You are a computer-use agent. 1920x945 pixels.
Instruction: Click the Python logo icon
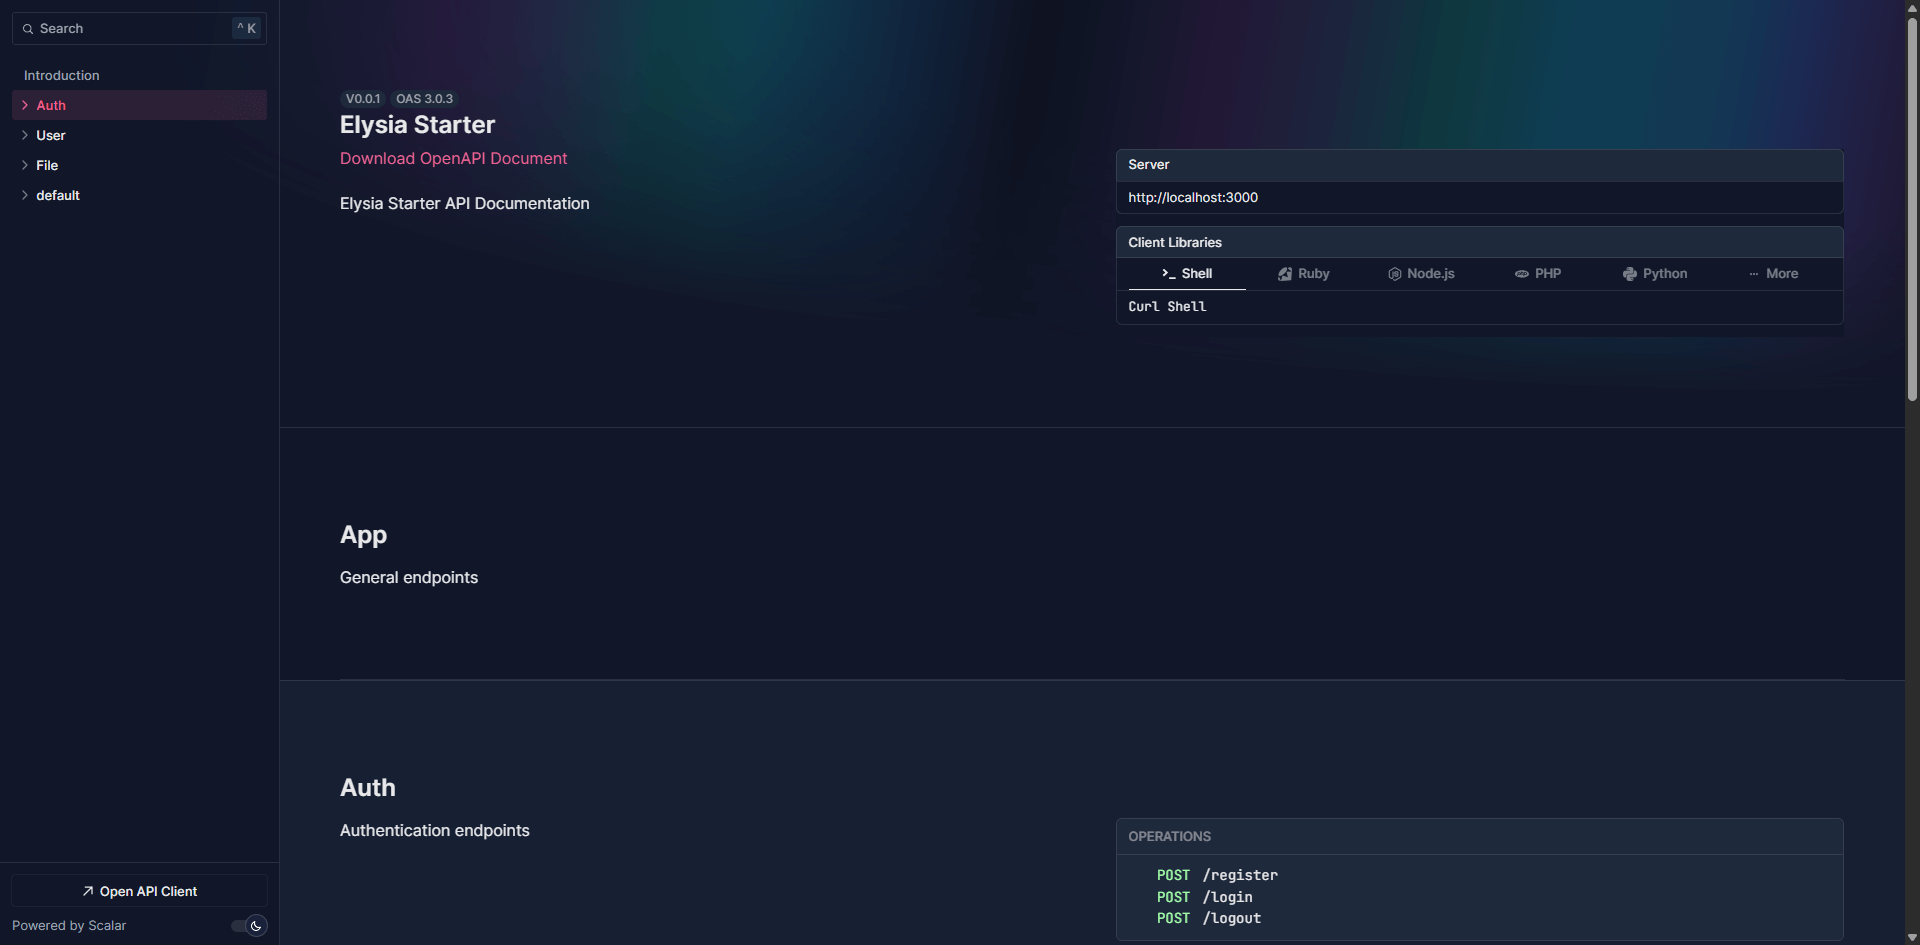pos(1630,274)
